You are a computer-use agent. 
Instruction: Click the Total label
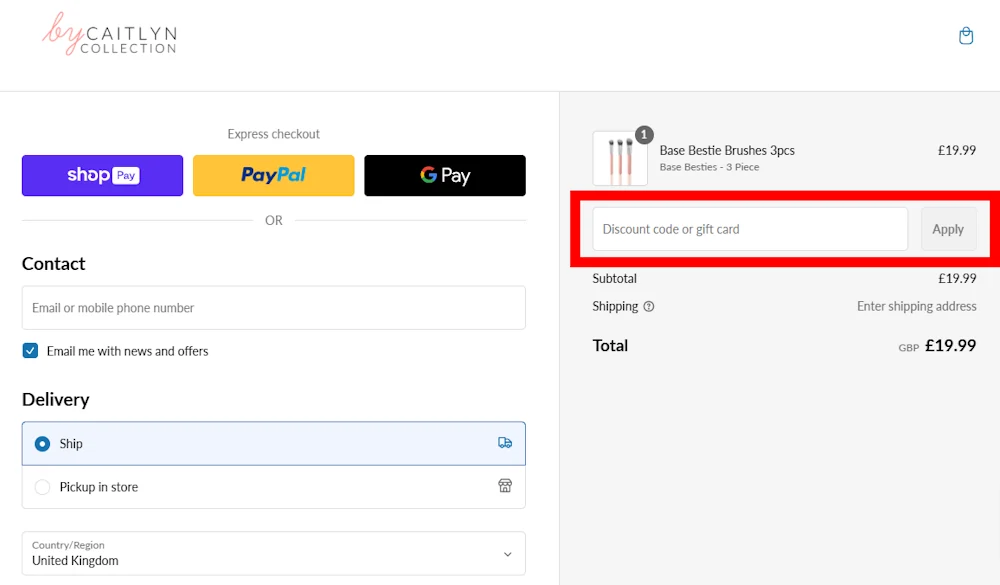click(610, 345)
